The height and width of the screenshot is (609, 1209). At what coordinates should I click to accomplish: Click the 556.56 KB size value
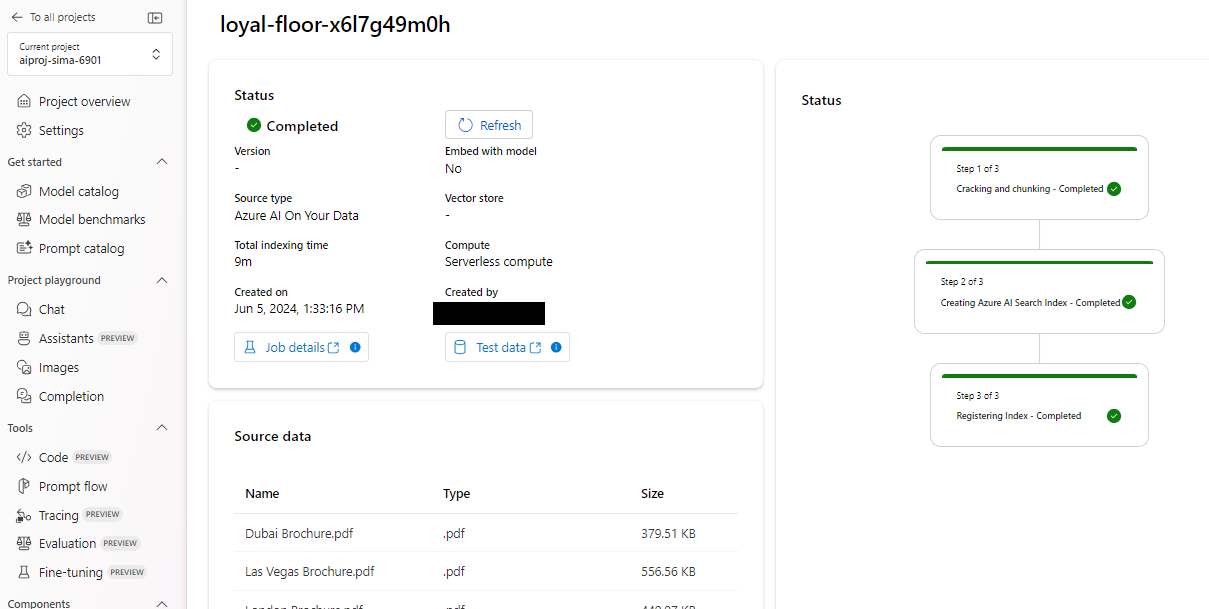(668, 571)
